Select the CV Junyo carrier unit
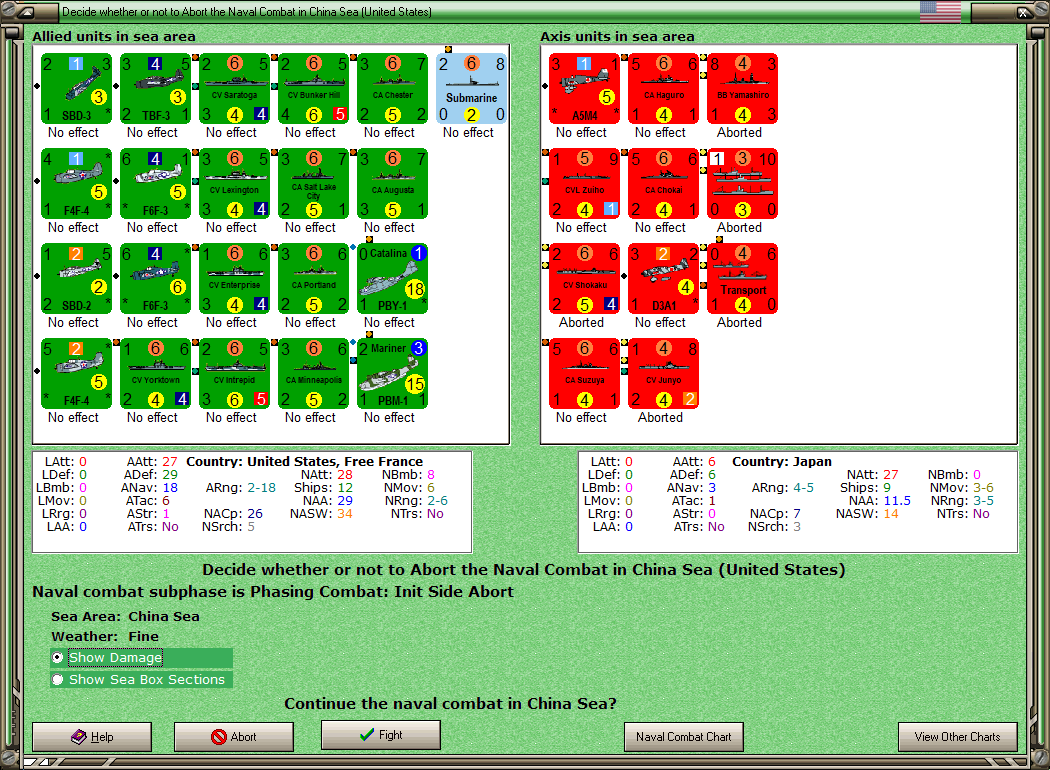 [x=664, y=374]
